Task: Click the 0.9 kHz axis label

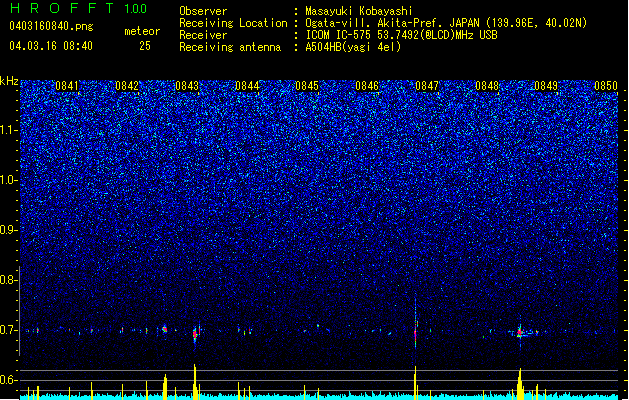Action: (x=8, y=230)
